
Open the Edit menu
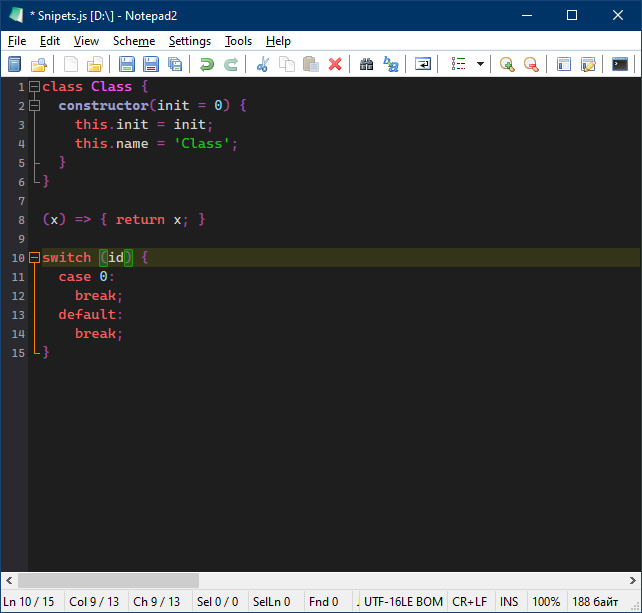tap(50, 41)
